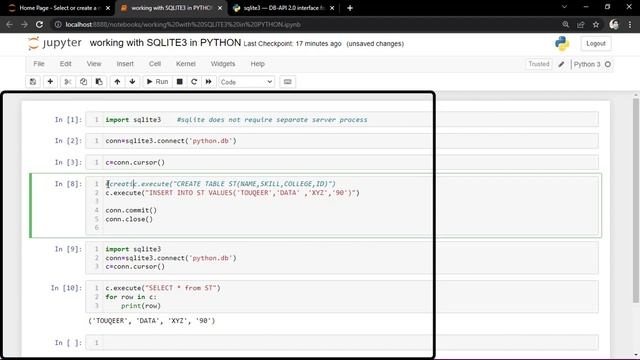Paste cells below icon
The height and width of the screenshot is (360, 640).
(99, 82)
